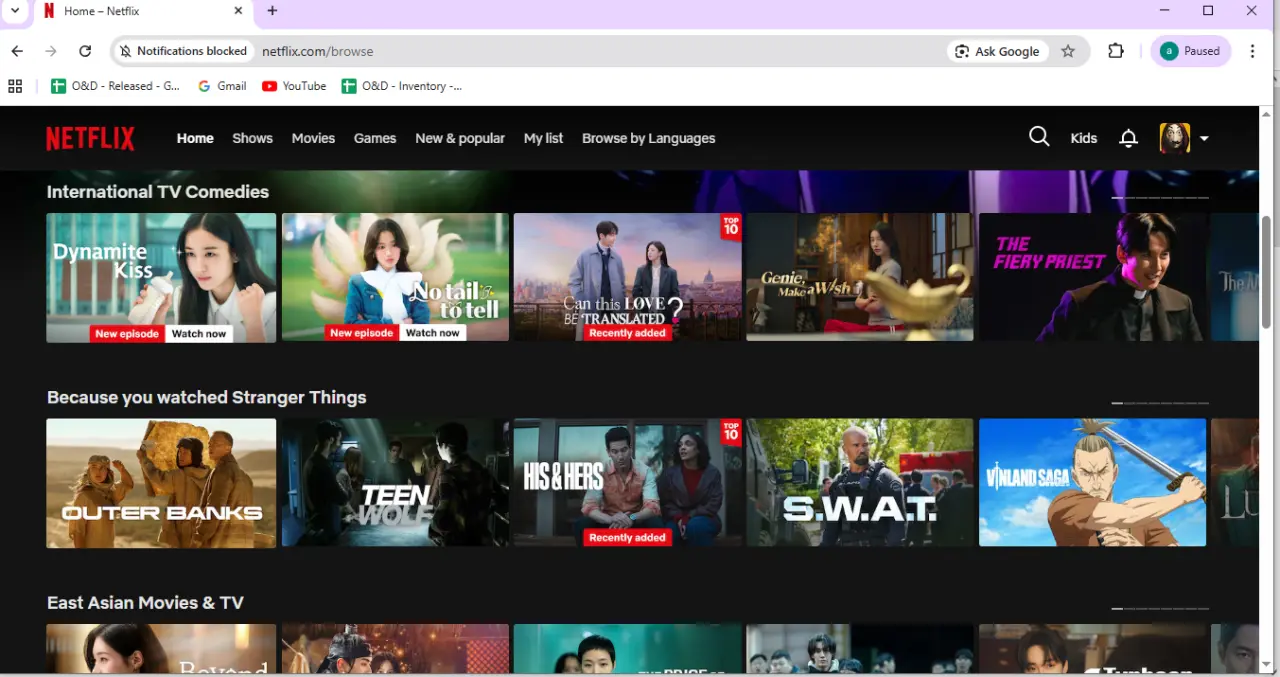The image size is (1280, 677).
Task: Open the S.W.A.T. thumbnail
Action: [860, 483]
